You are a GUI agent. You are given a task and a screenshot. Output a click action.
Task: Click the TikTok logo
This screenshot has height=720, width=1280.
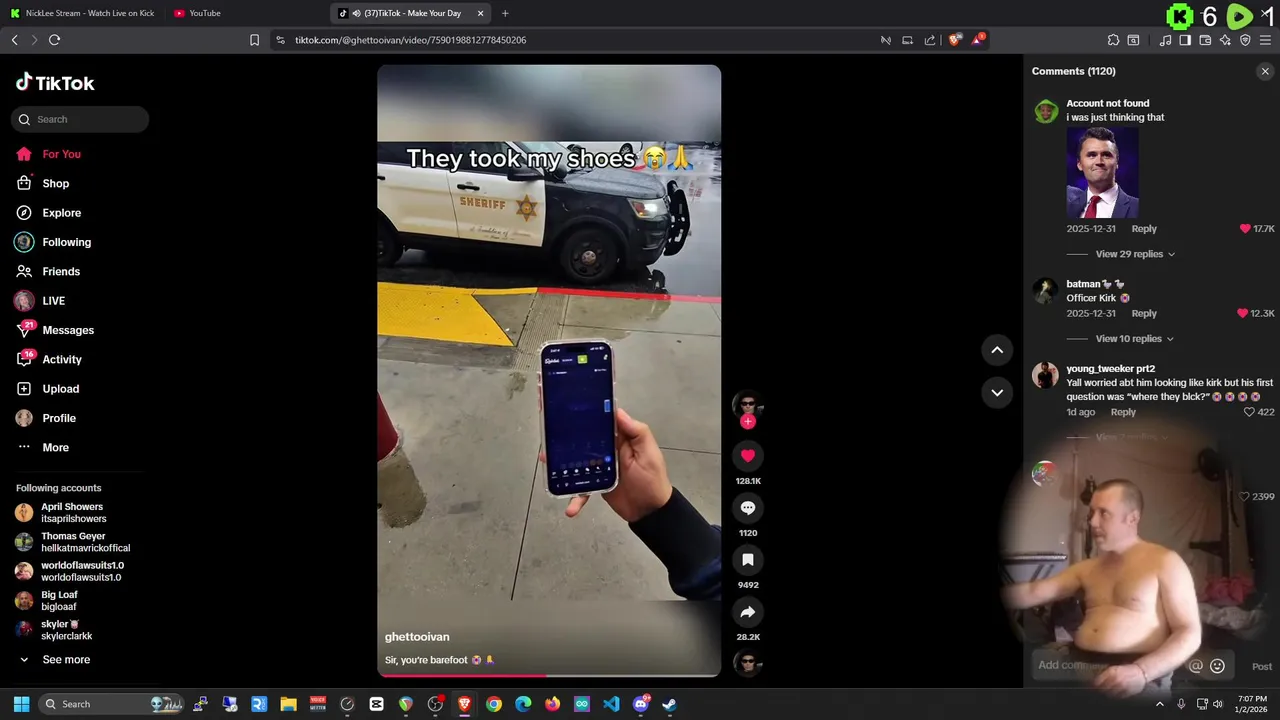point(55,83)
